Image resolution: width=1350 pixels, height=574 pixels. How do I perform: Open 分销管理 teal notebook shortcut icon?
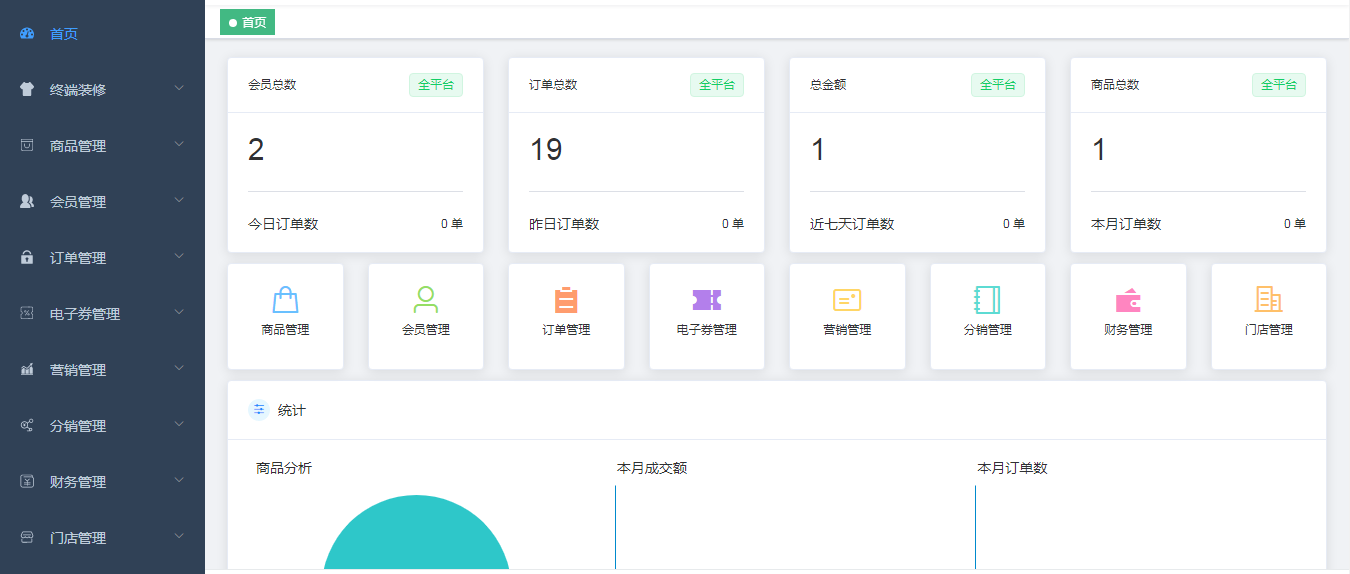point(987,300)
